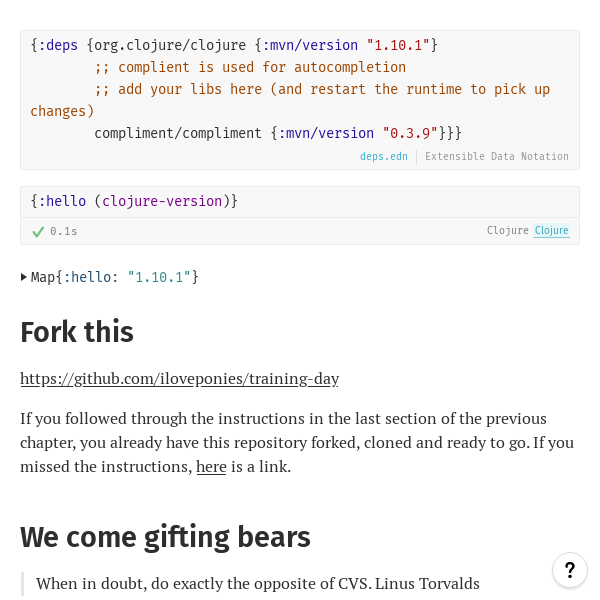Open the deps.edn file link
This screenshot has width=600, height=600.
coord(384,157)
